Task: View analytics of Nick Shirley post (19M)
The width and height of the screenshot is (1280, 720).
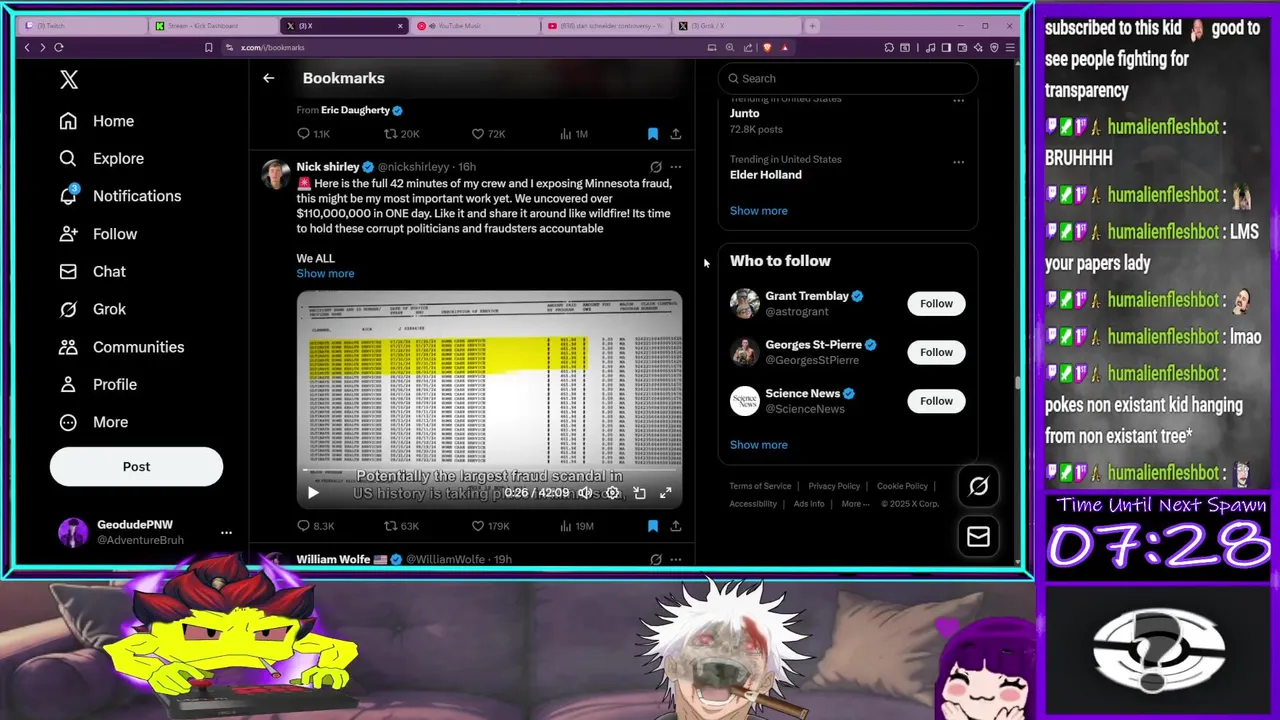Action: 576,526
